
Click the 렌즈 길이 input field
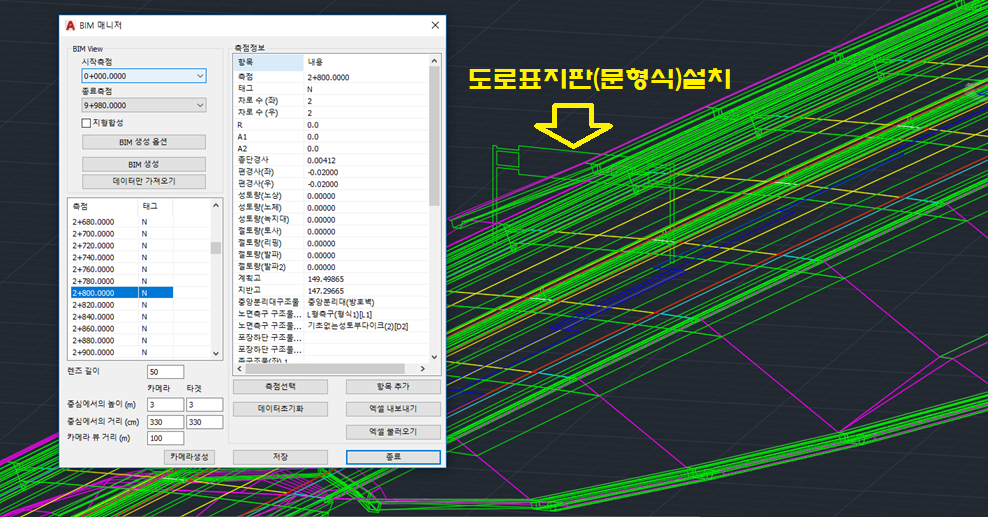pyautogui.click(x=165, y=372)
